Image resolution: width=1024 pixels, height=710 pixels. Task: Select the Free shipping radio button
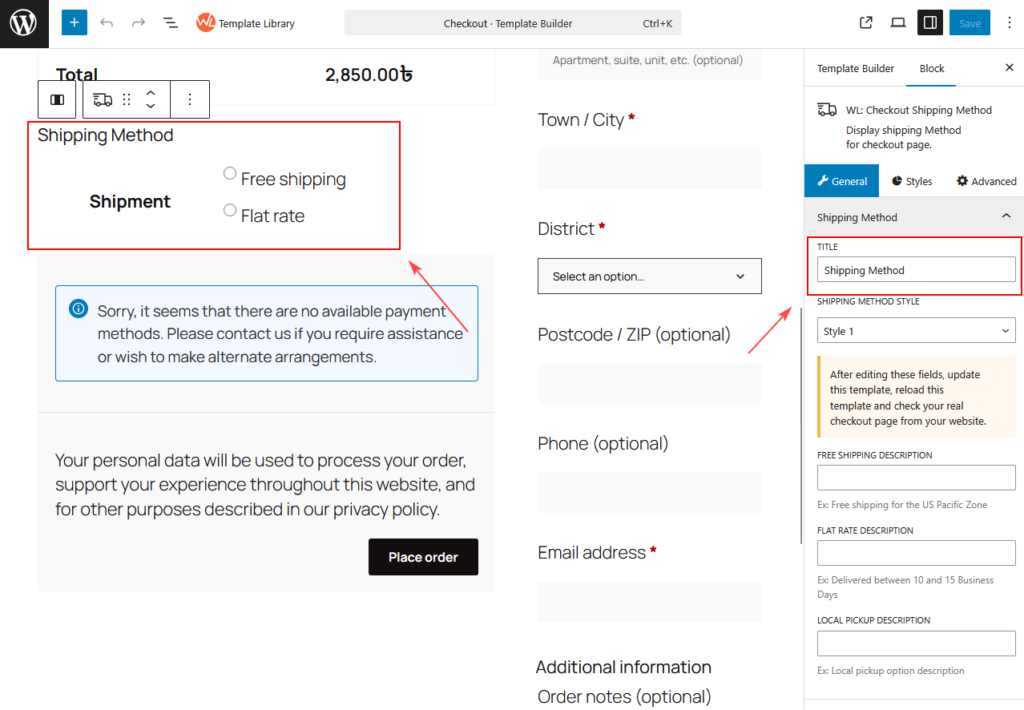(230, 174)
